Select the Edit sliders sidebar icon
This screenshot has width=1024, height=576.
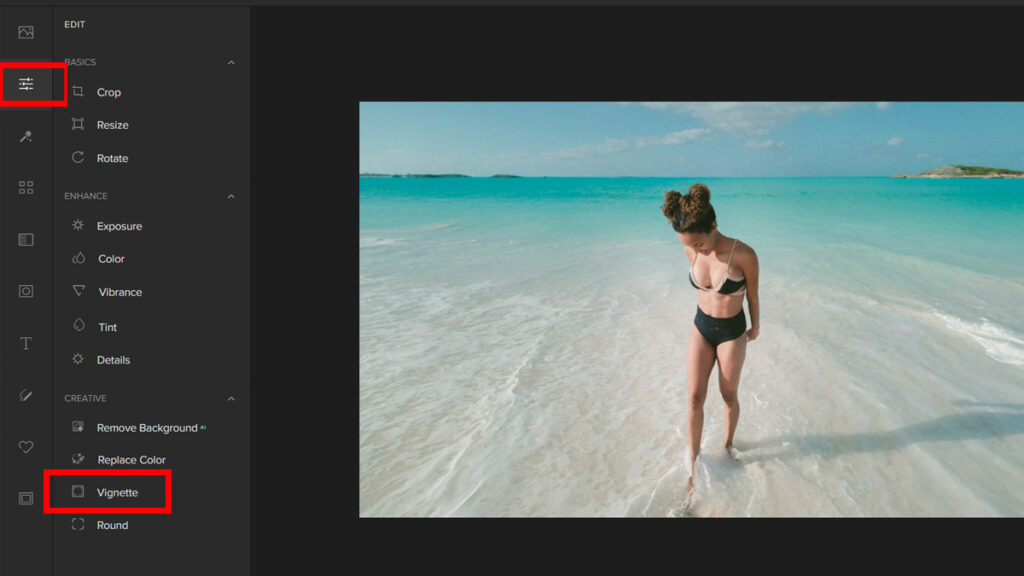click(26, 85)
